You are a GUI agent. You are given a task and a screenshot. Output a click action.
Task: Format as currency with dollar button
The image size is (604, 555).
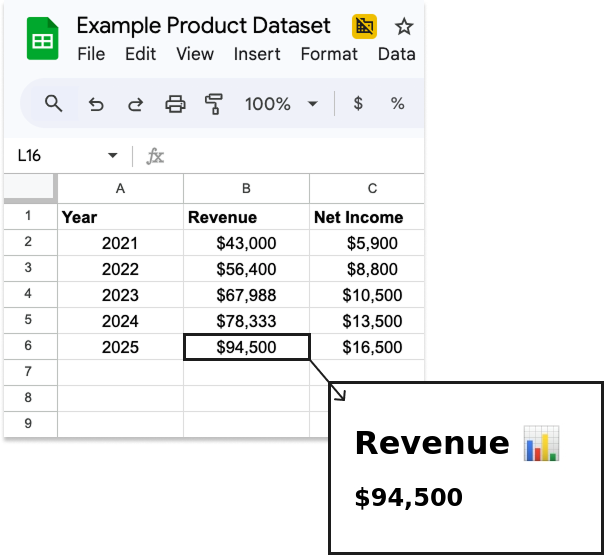[358, 103]
